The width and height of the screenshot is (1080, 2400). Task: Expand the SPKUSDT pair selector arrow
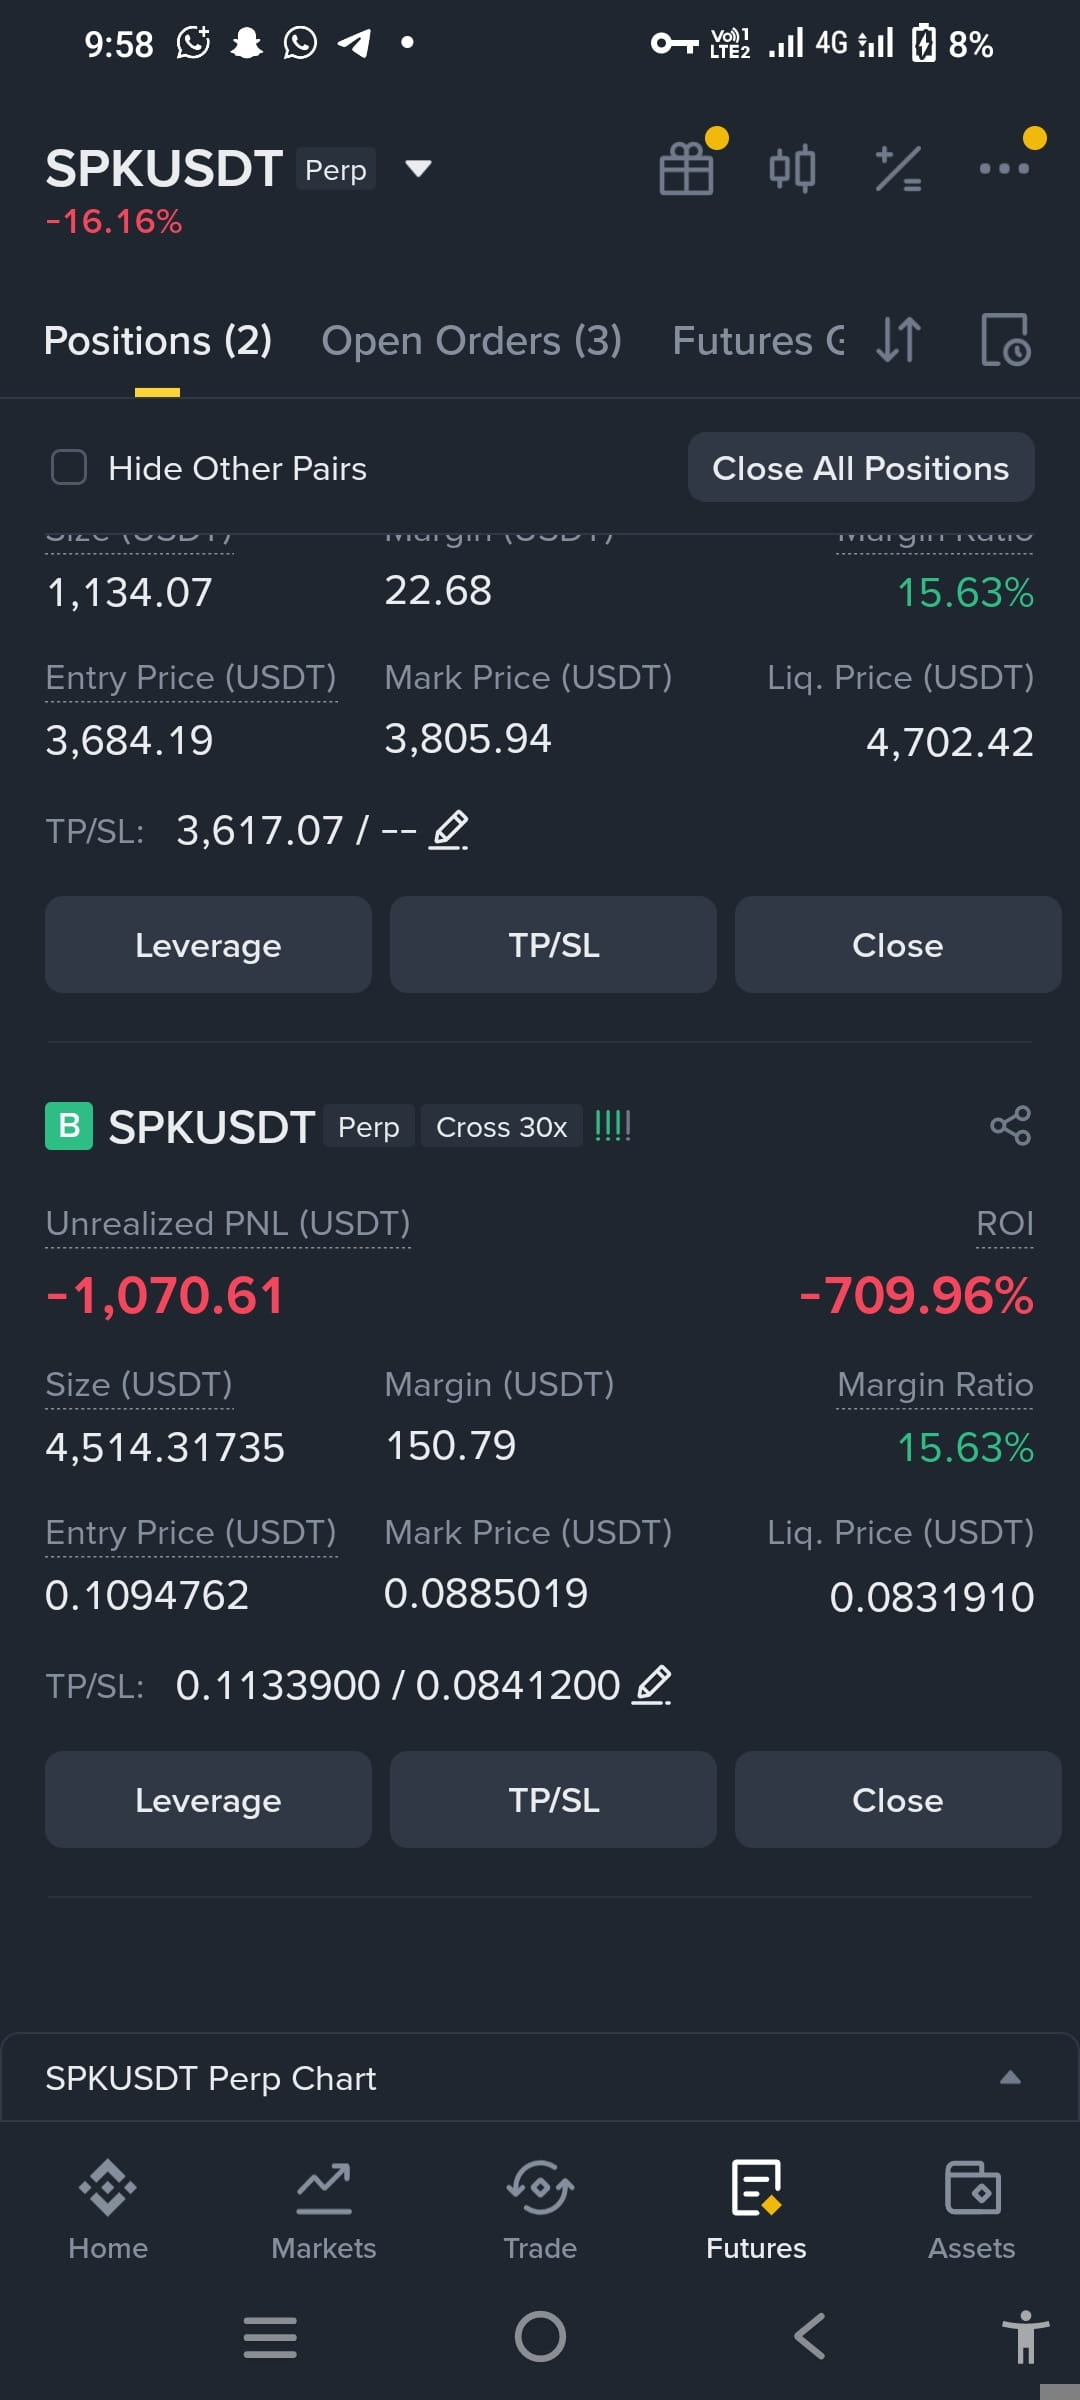click(418, 168)
